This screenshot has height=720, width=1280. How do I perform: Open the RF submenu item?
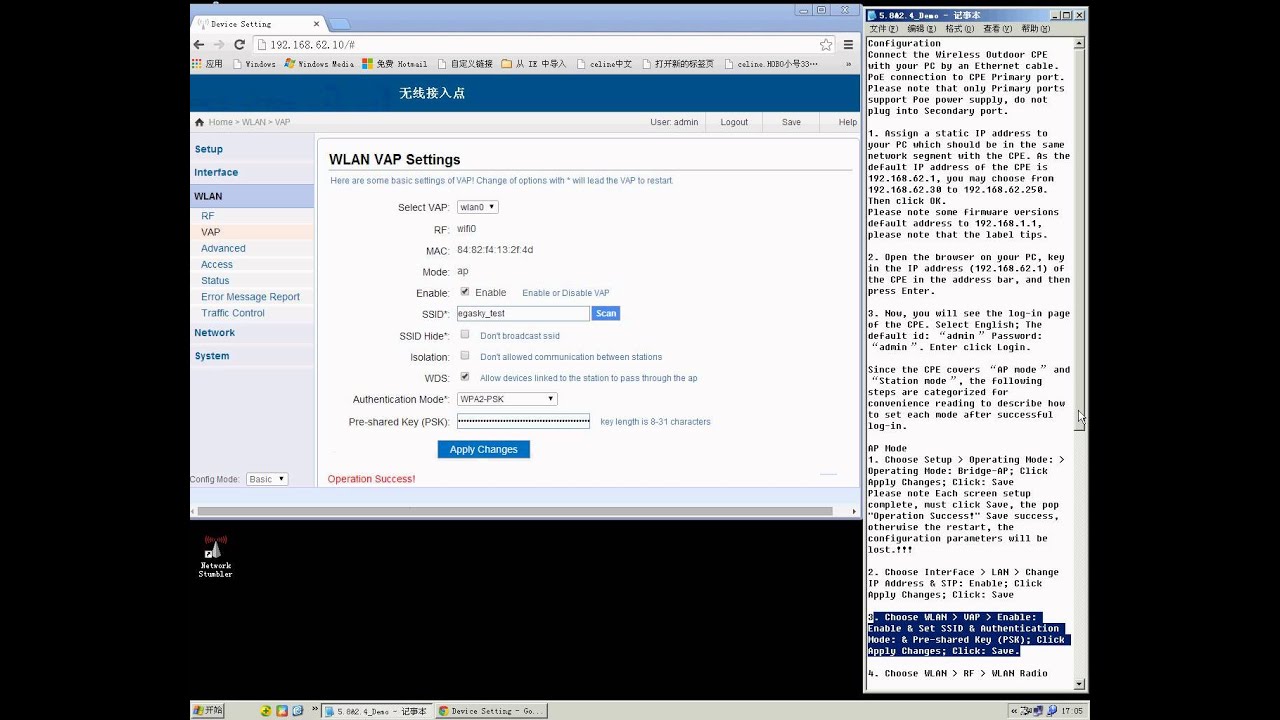pyautogui.click(x=207, y=216)
